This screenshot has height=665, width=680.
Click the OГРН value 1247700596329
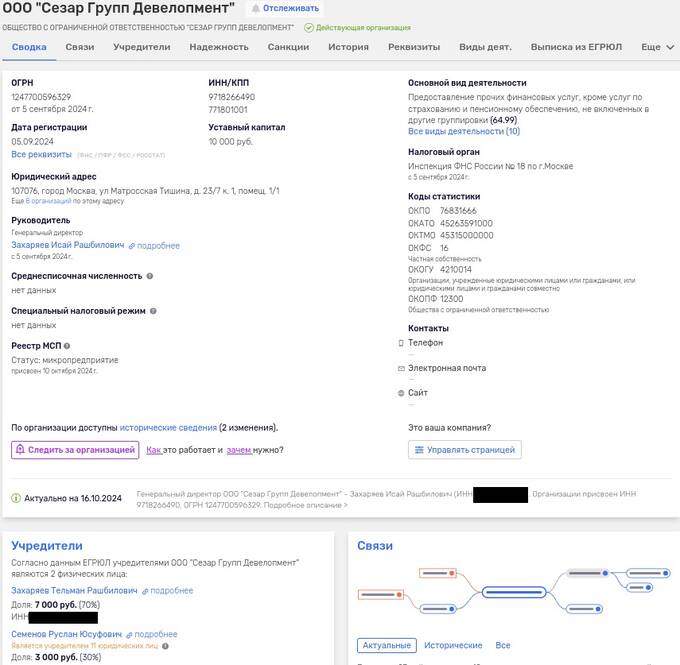pyautogui.click(x=41, y=97)
